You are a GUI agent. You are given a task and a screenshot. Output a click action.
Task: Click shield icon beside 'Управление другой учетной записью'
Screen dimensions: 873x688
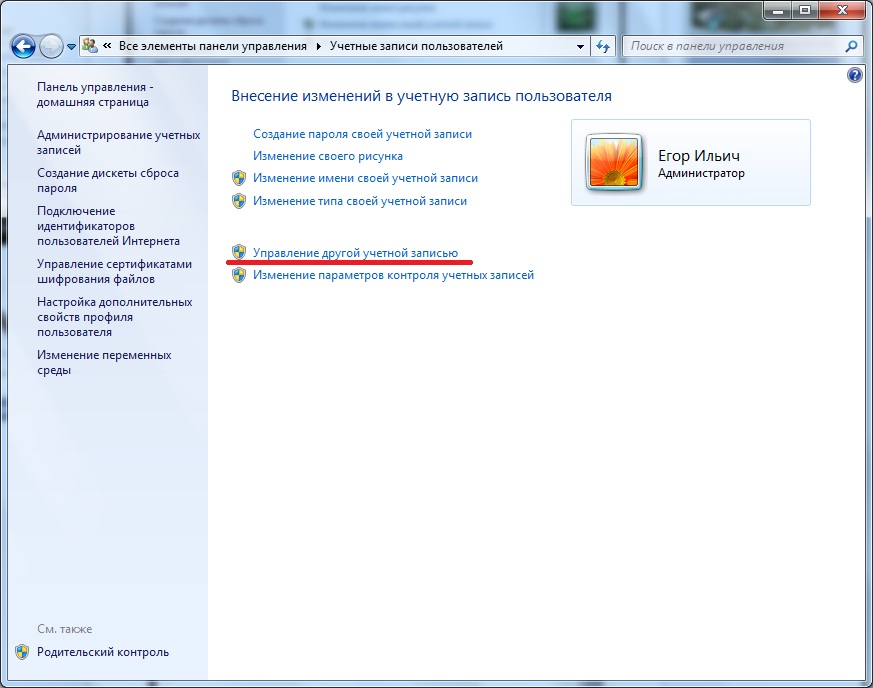239,253
